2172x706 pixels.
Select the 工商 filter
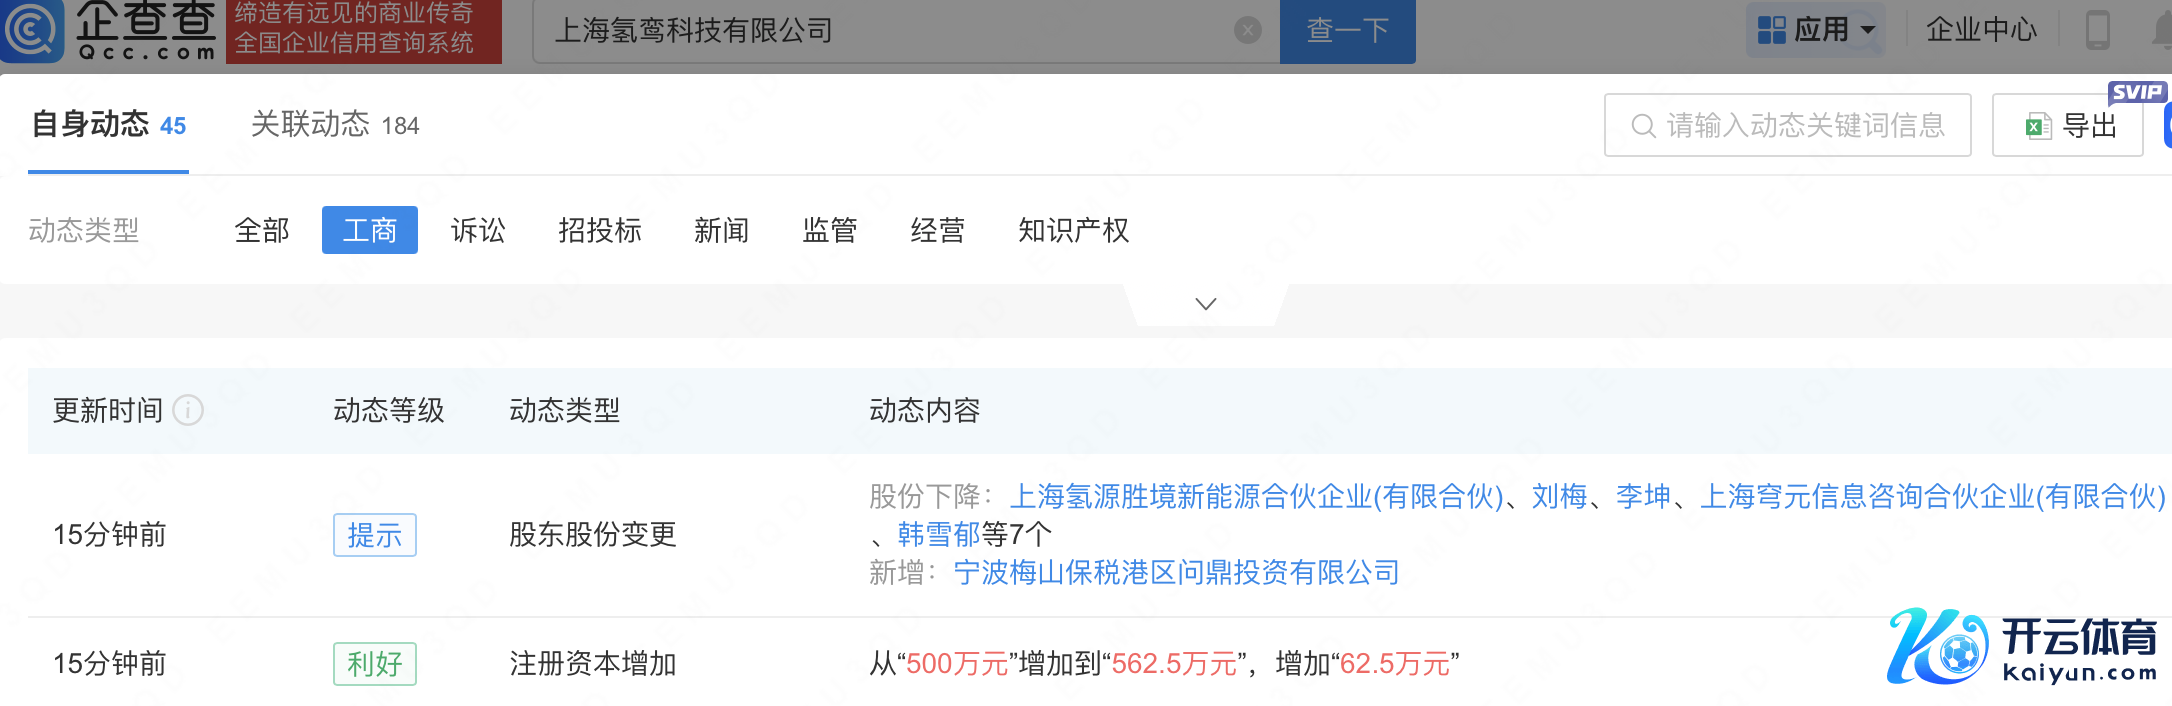[370, 231]
